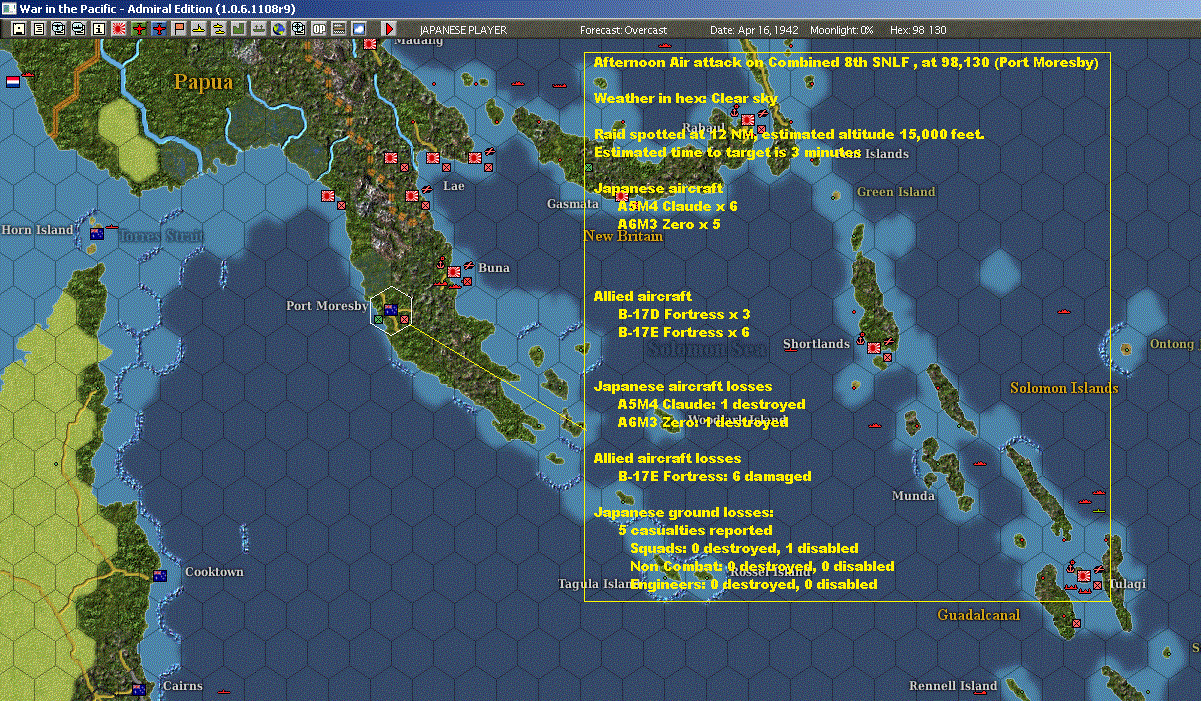Click the Ontong map label
Viewport: 1201px width, 701px height.
[1172, 344]
